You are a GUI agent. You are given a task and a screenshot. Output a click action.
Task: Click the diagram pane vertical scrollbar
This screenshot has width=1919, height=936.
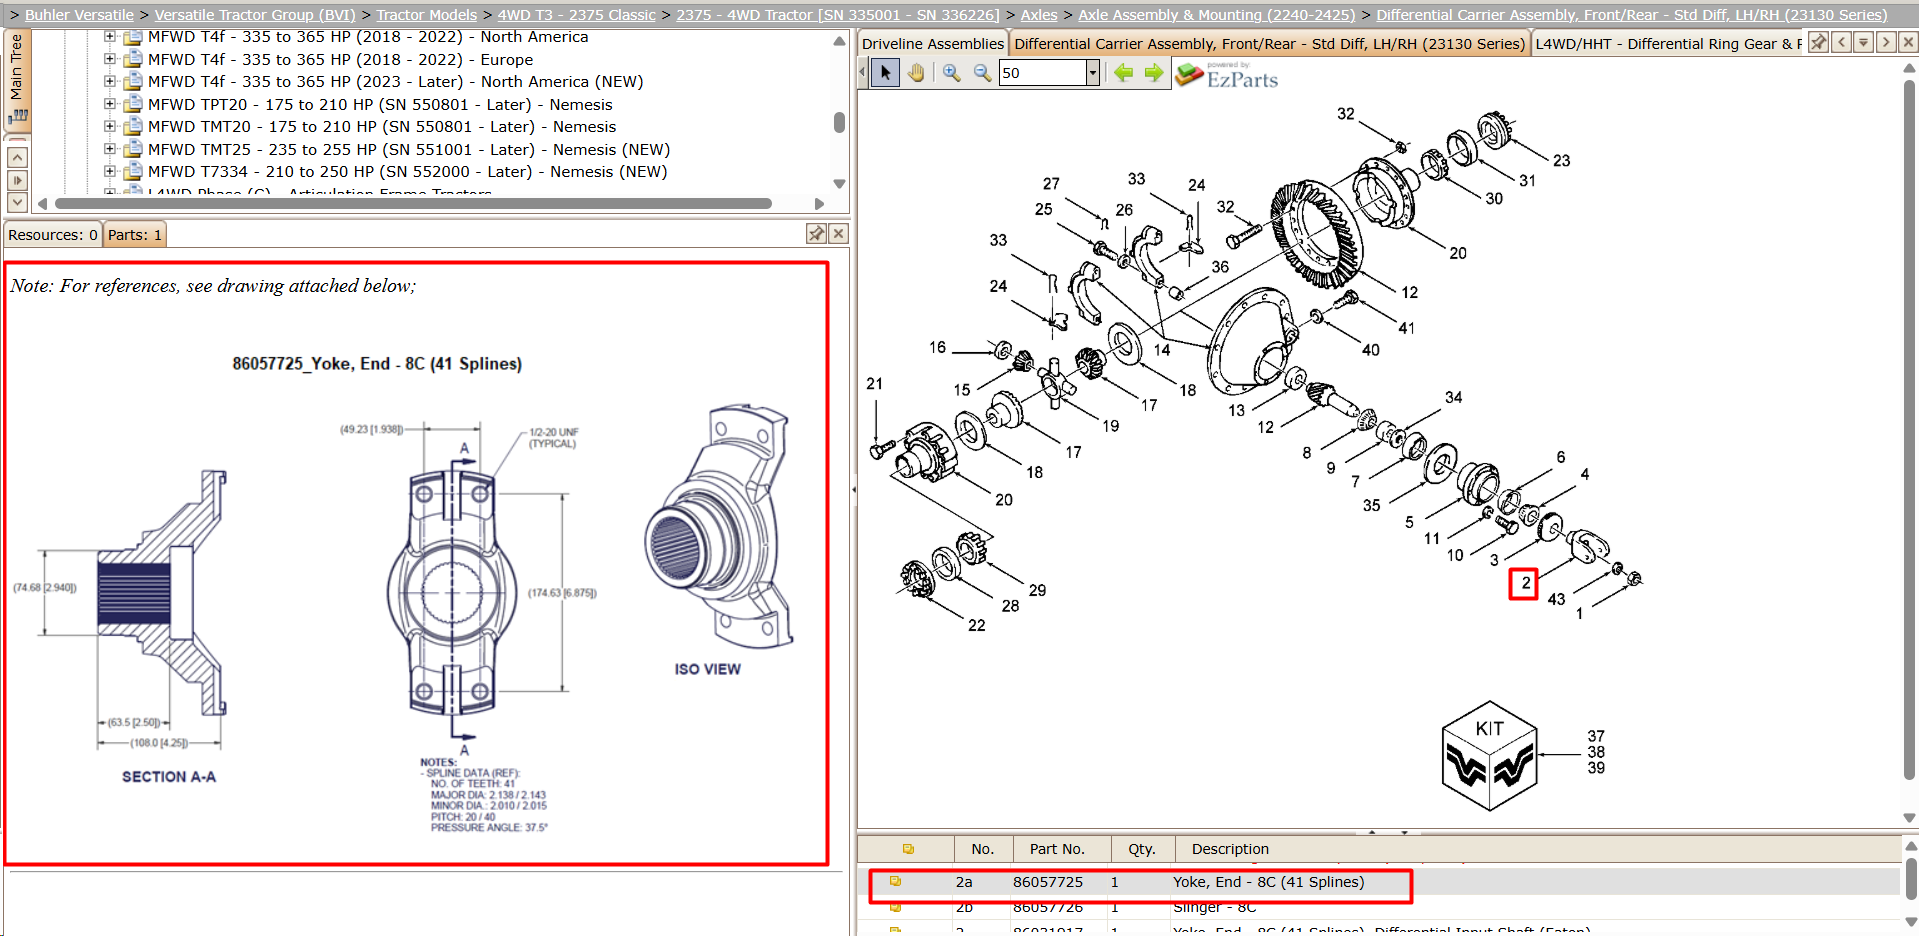(1909, 430)
